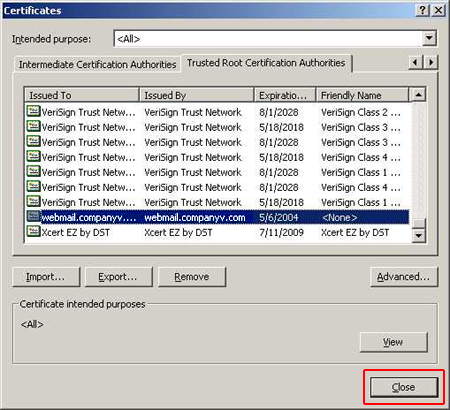The image size is (450, 410).
Task: Select the webmail.companyv.com certificate entry
Action: (217, 217)
